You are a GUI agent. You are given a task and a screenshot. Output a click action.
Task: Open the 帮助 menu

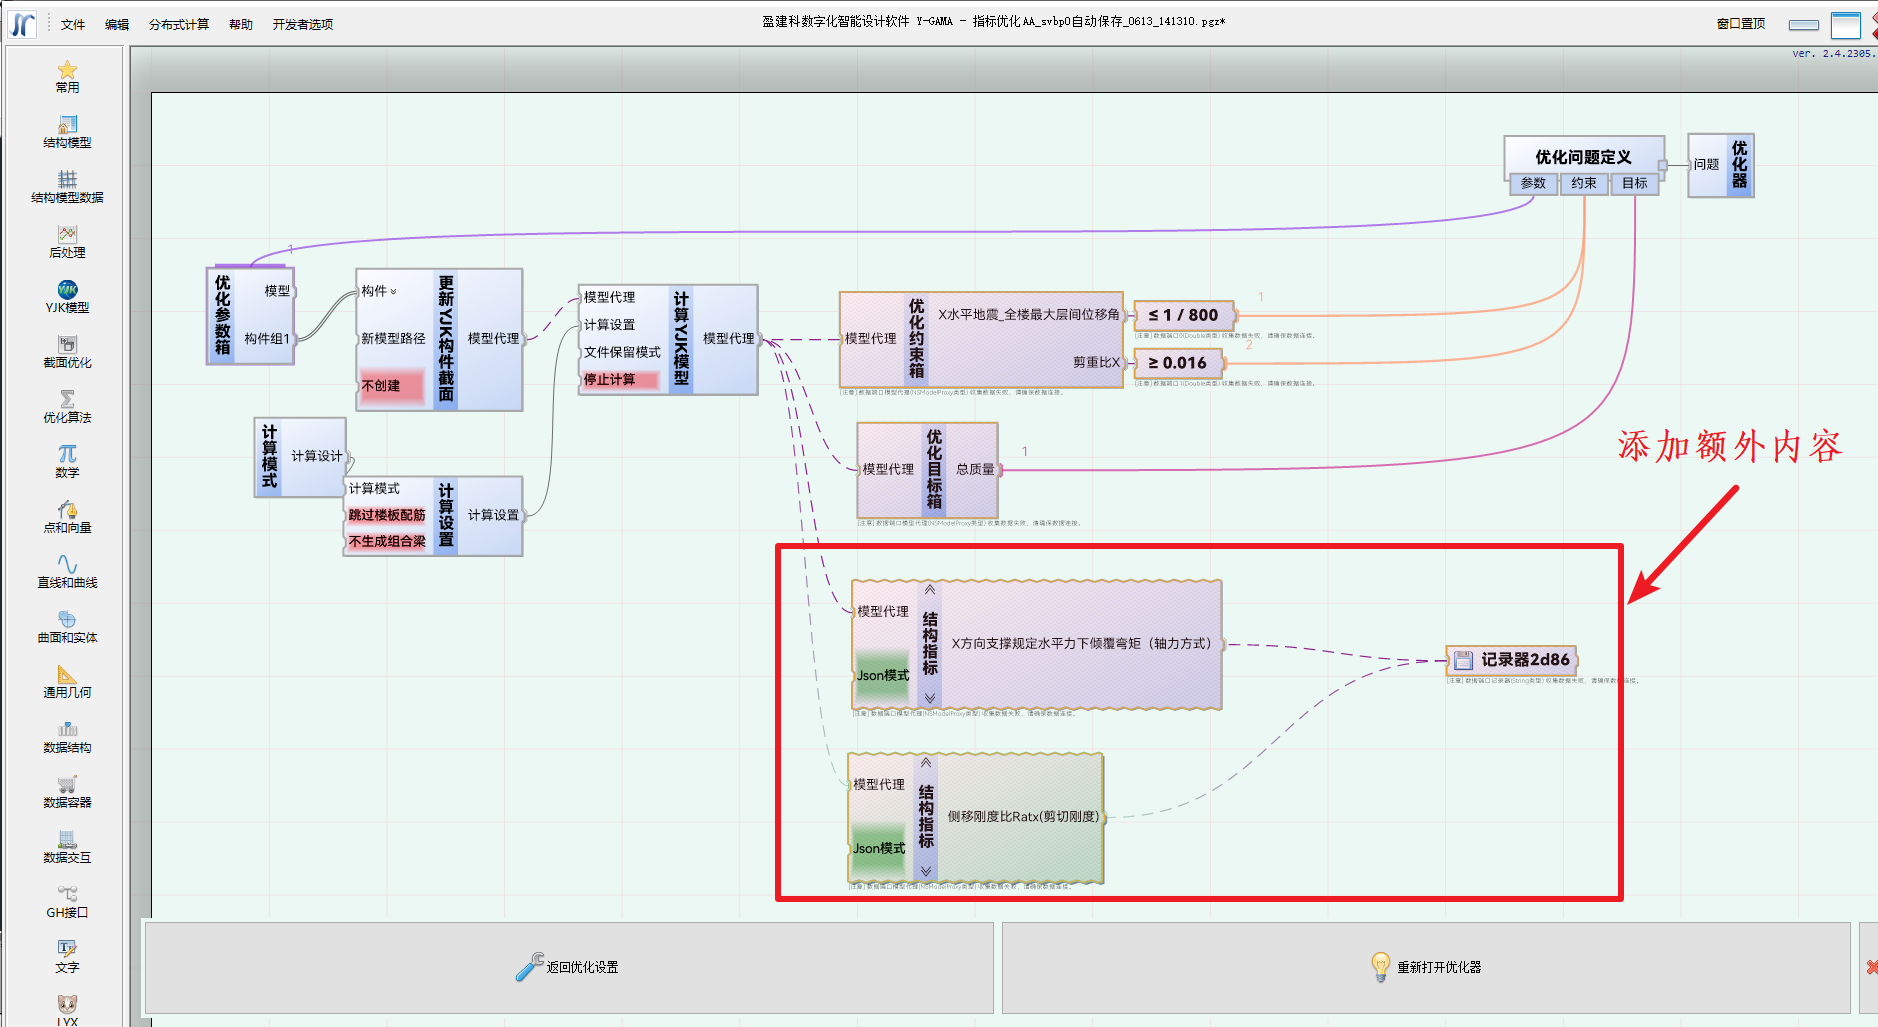coord(241,24)
